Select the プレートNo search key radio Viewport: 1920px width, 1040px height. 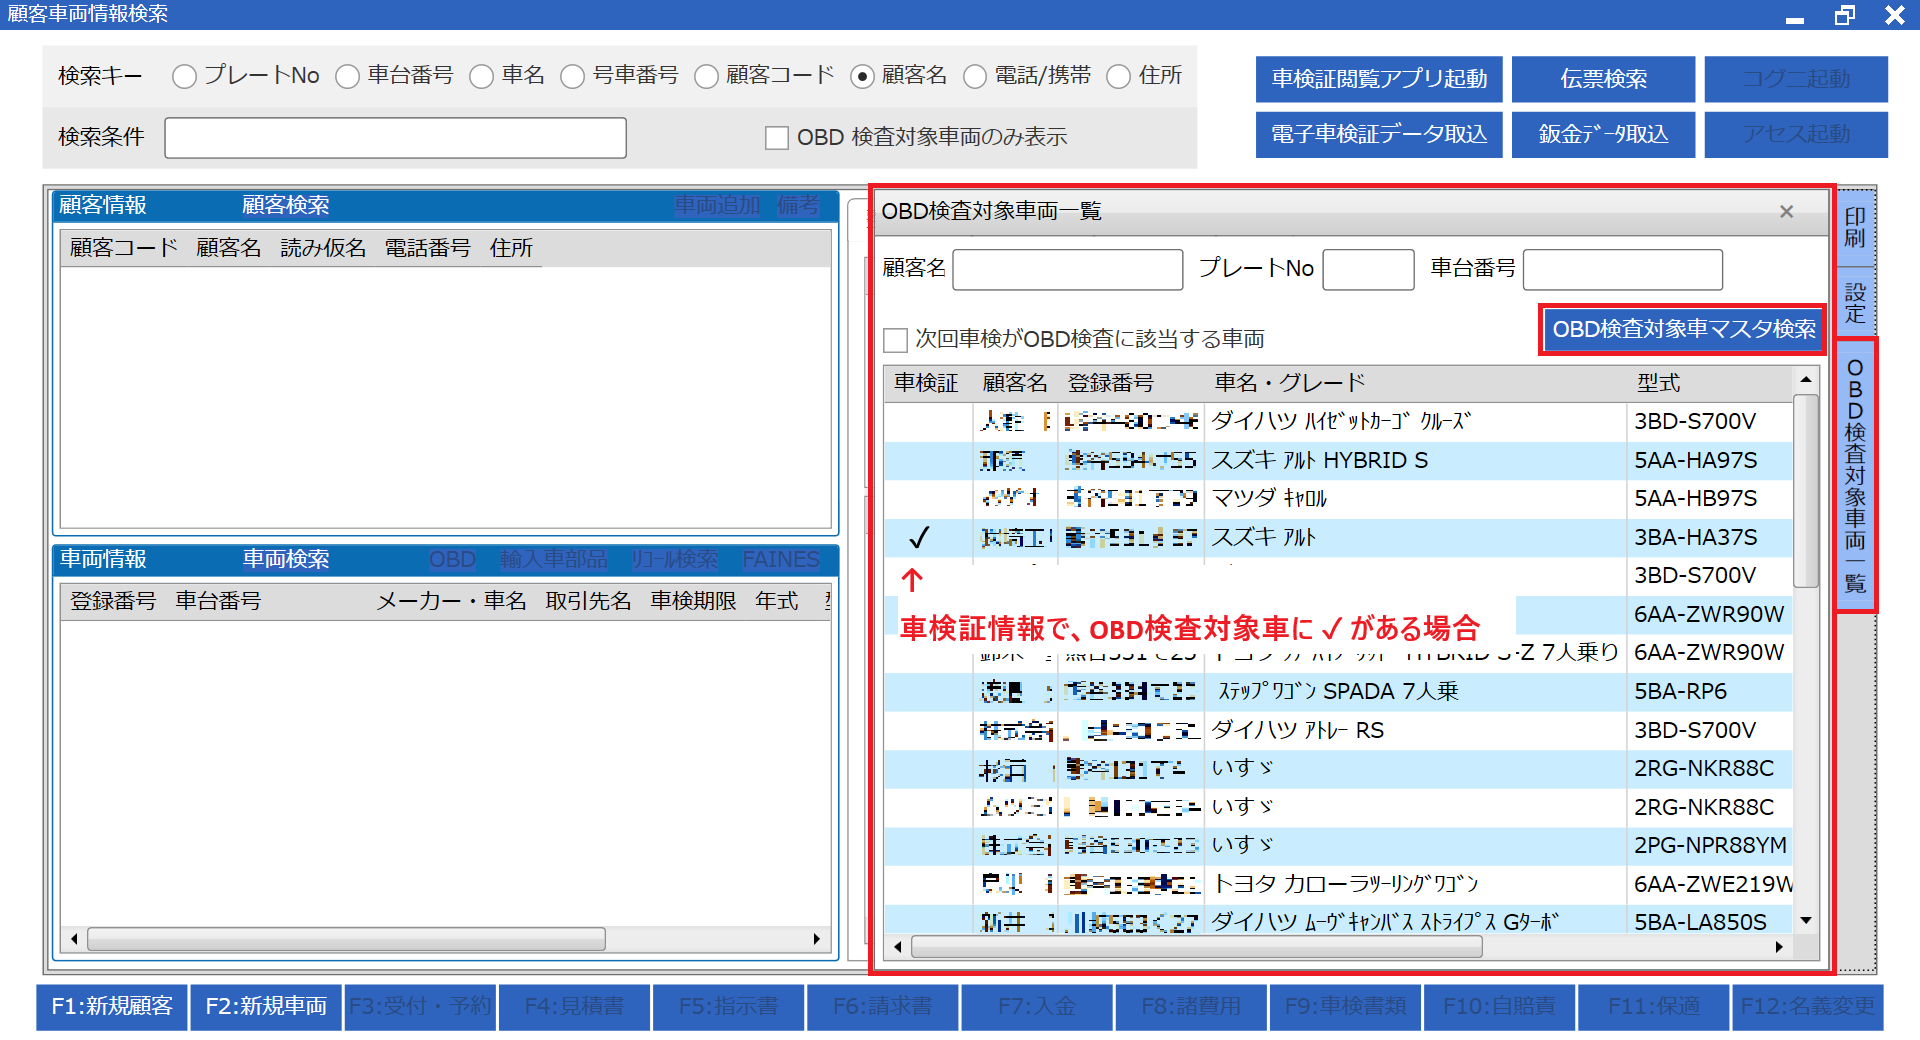184,77
